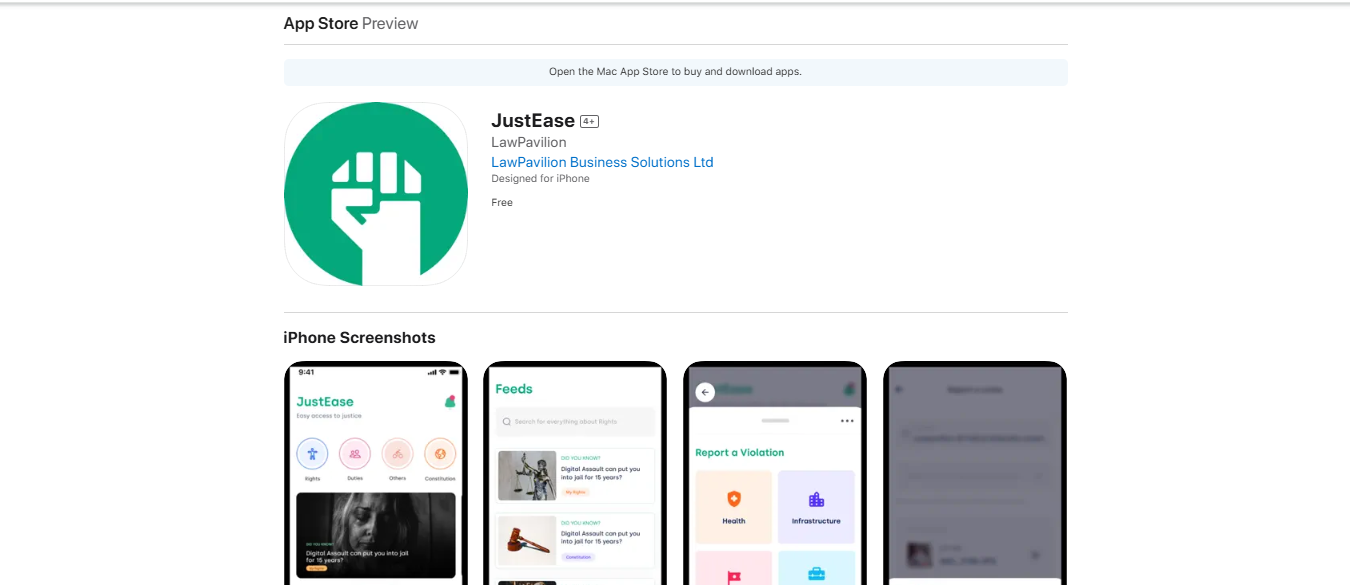Open LawPavilion Business Solutions Ltd developer link

pos(602,162)
